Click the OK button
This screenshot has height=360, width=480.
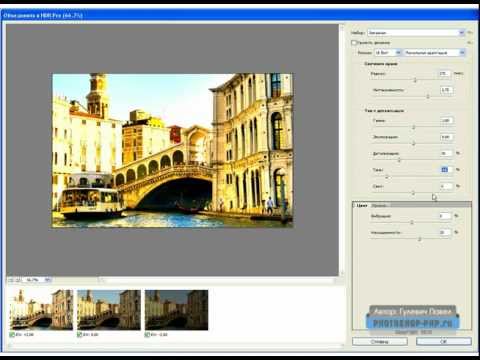(x=444, y=342)
